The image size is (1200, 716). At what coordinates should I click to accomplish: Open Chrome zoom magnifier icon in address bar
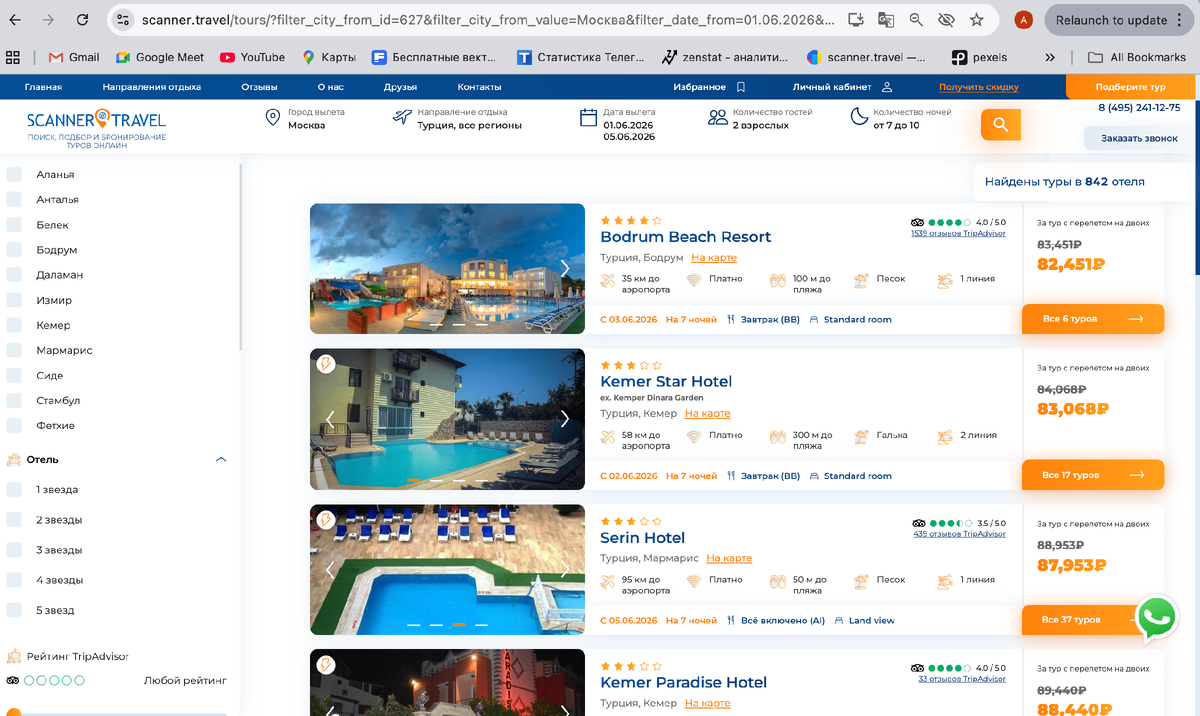coord(916,20)
